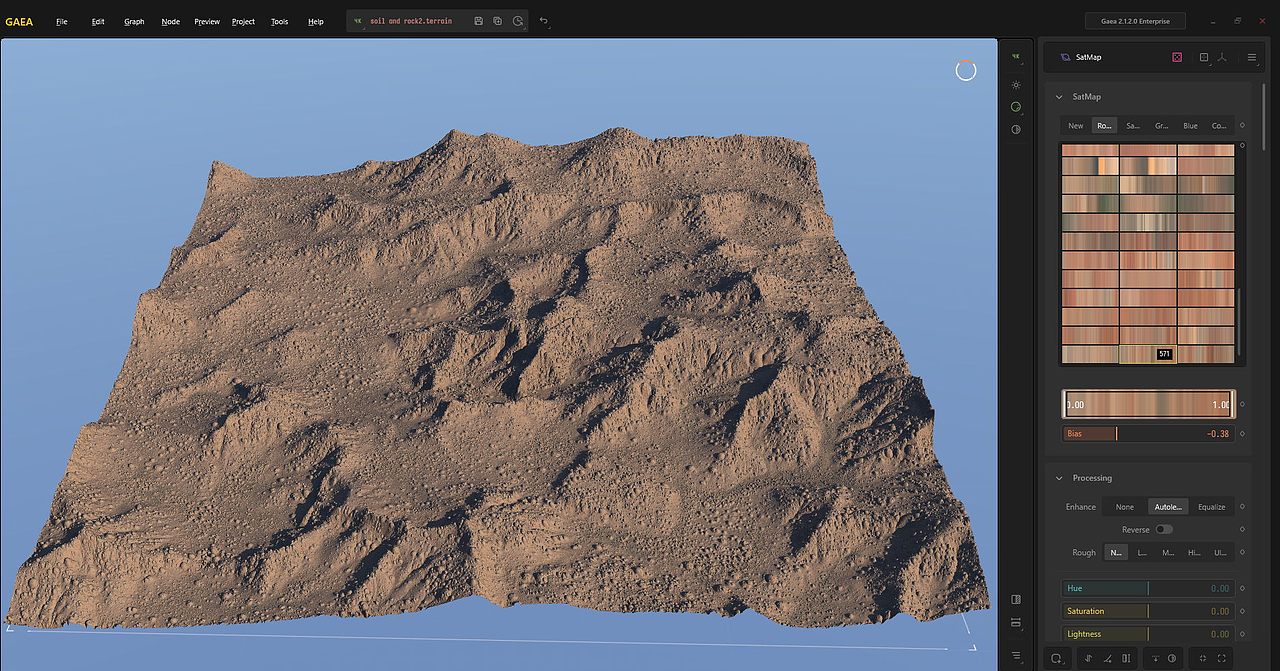Image resolution: width=1280 pixels, height=671 pixels.
Task: Collapse the SatMap section
Action: 1059,97
